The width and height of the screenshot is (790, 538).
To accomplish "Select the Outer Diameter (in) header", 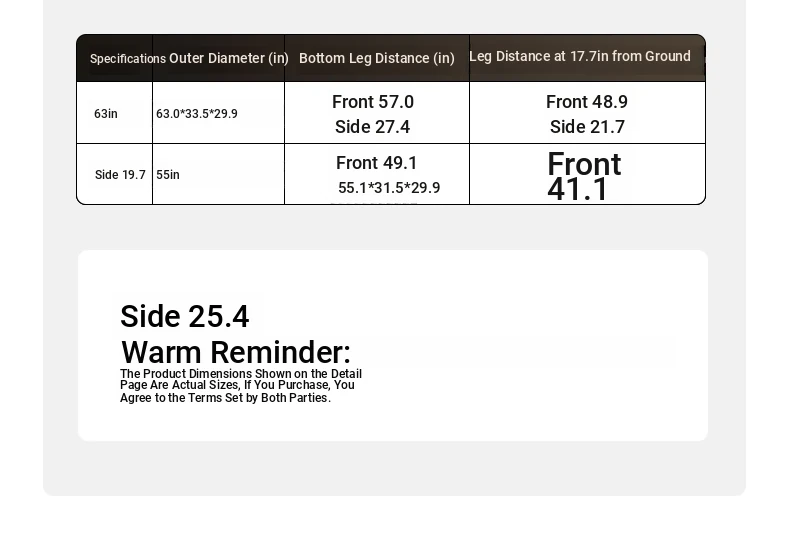I will pyautogui.click(x=229, y=58).
